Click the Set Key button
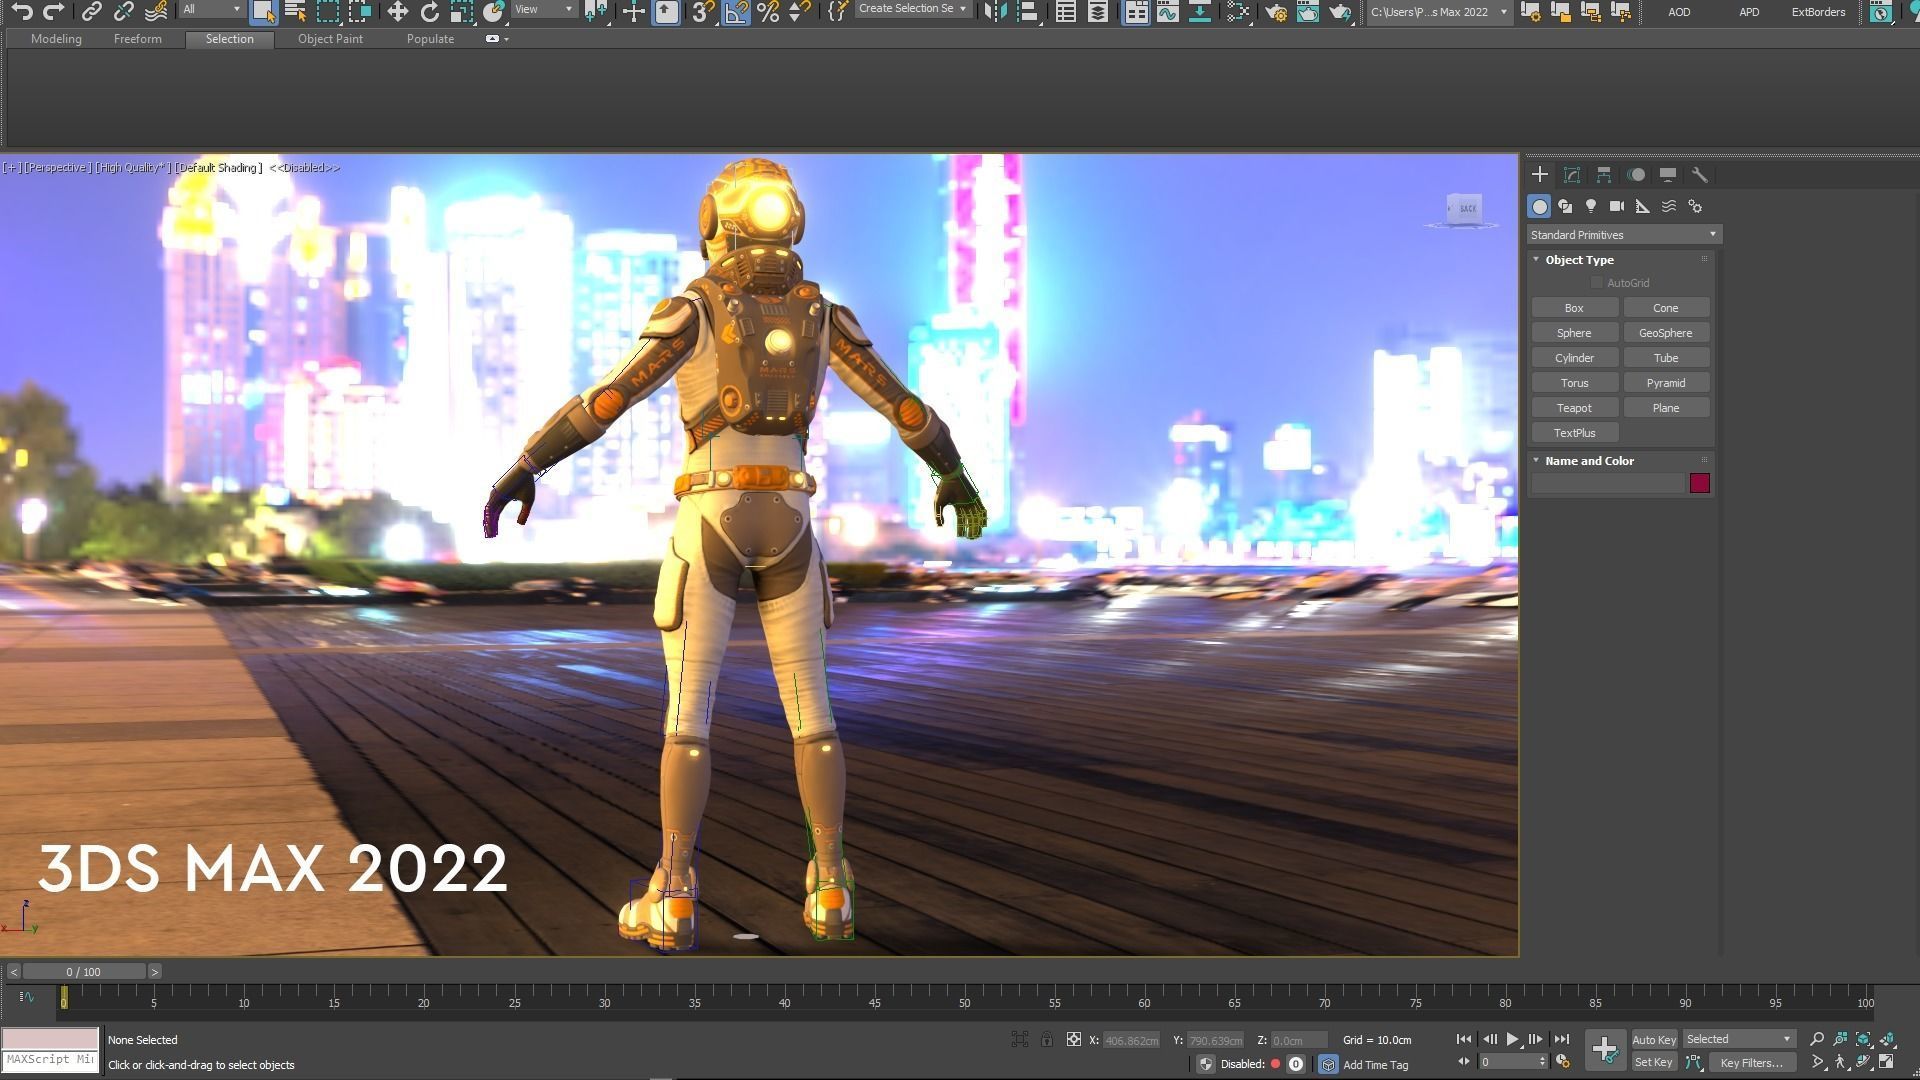The image size is (1920, 1080). pos(1653,1063)
